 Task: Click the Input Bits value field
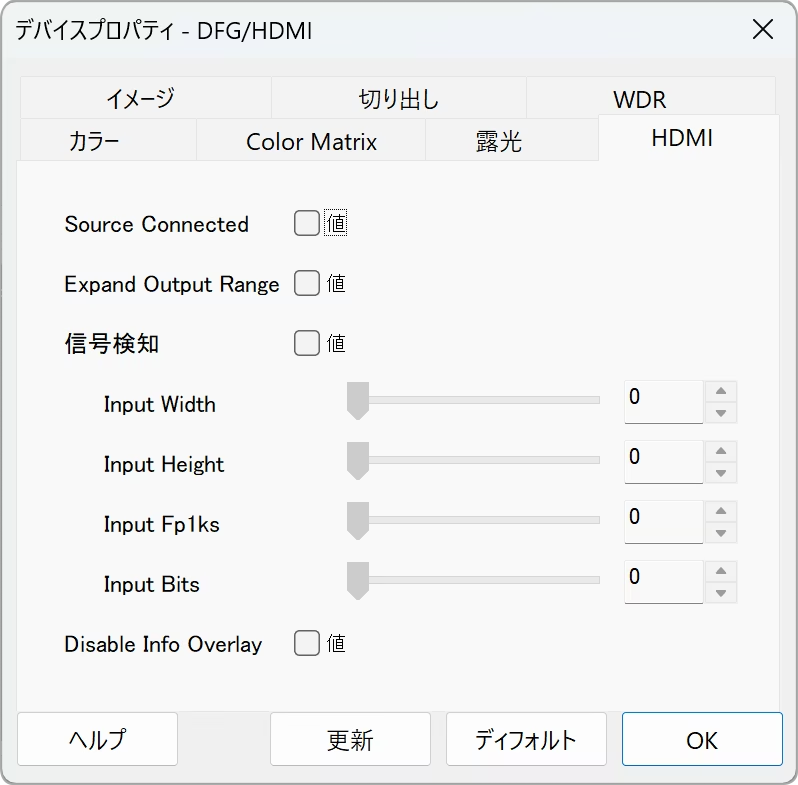(x=662, y=580)
